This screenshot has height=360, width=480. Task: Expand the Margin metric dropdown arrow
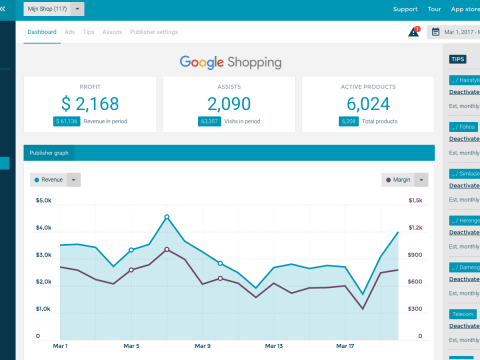coord(421,180)
